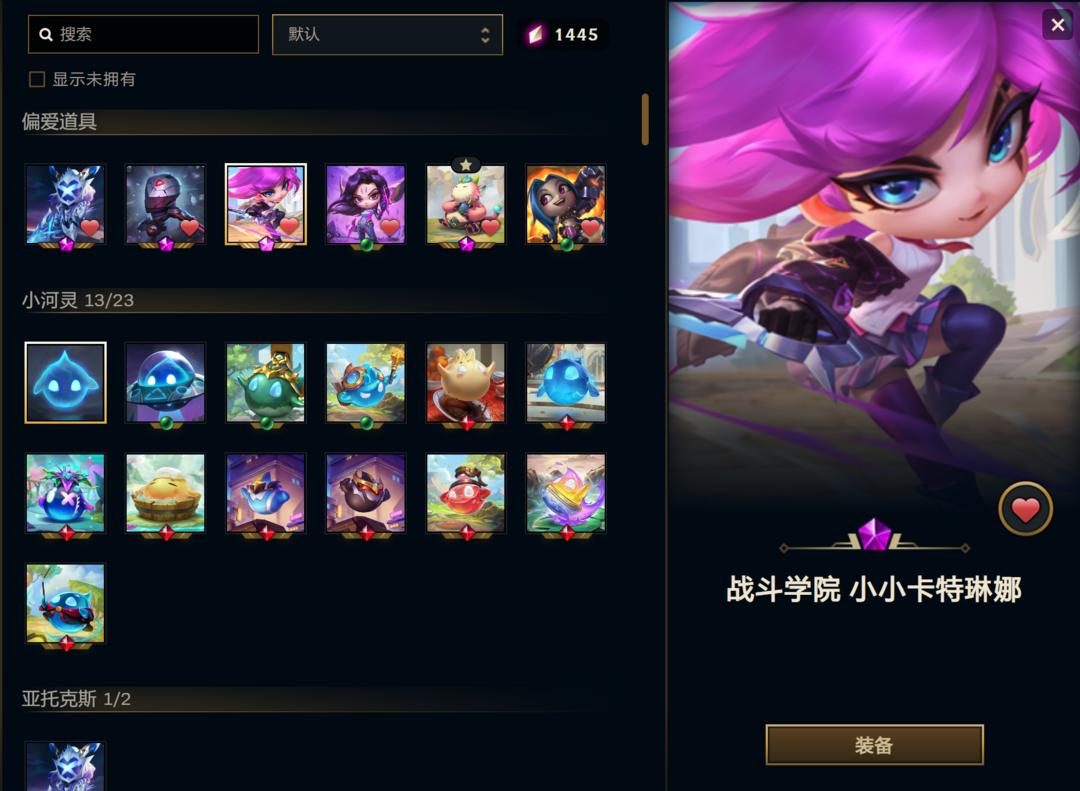Viewport: 1080px width, 791px height.
Task: Toggle favorite heart on large Katarina preview
Action: [x=1026, y=509]
